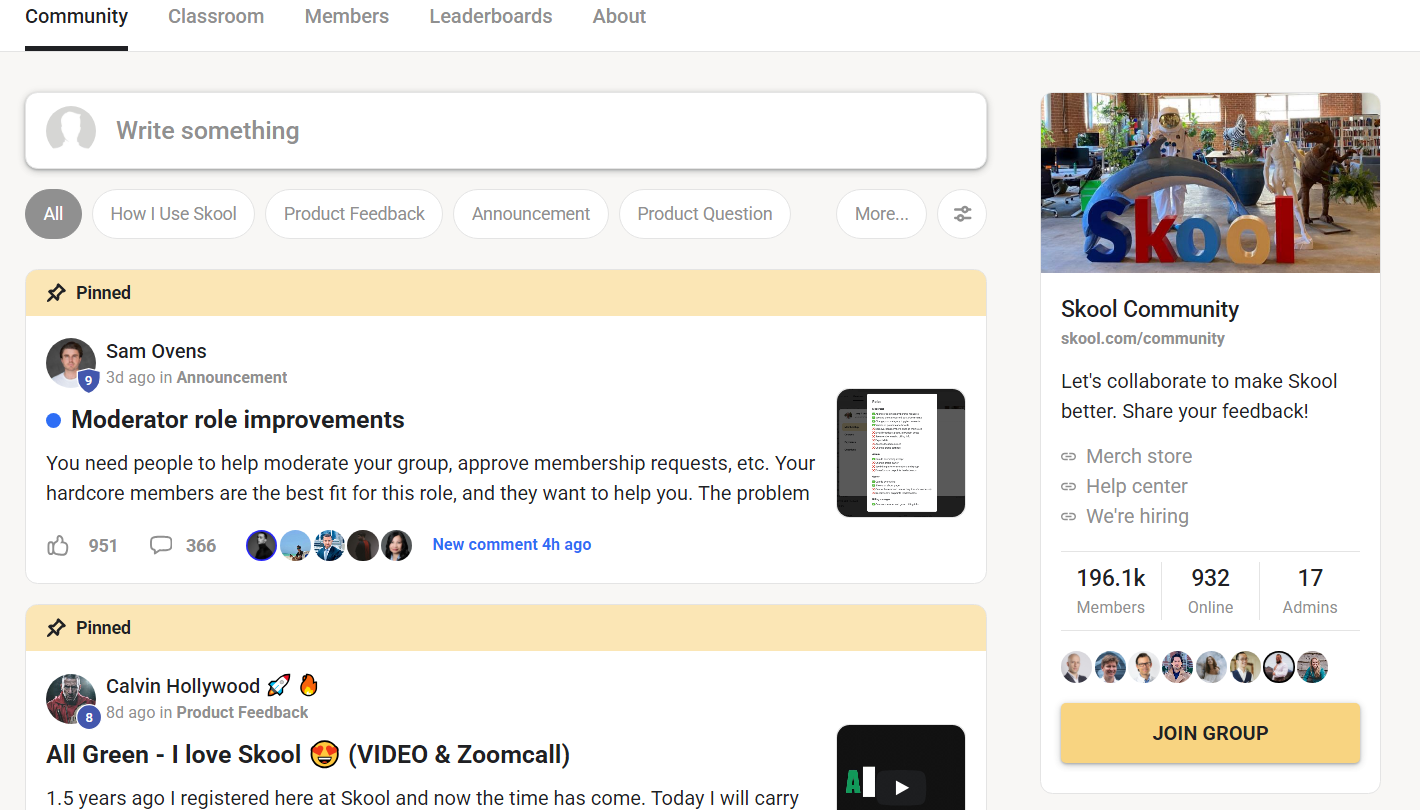Viewport: 1420px width, 810px height.
Task: Open Calvin Hollywood's profile avatar
Action: 71,698
